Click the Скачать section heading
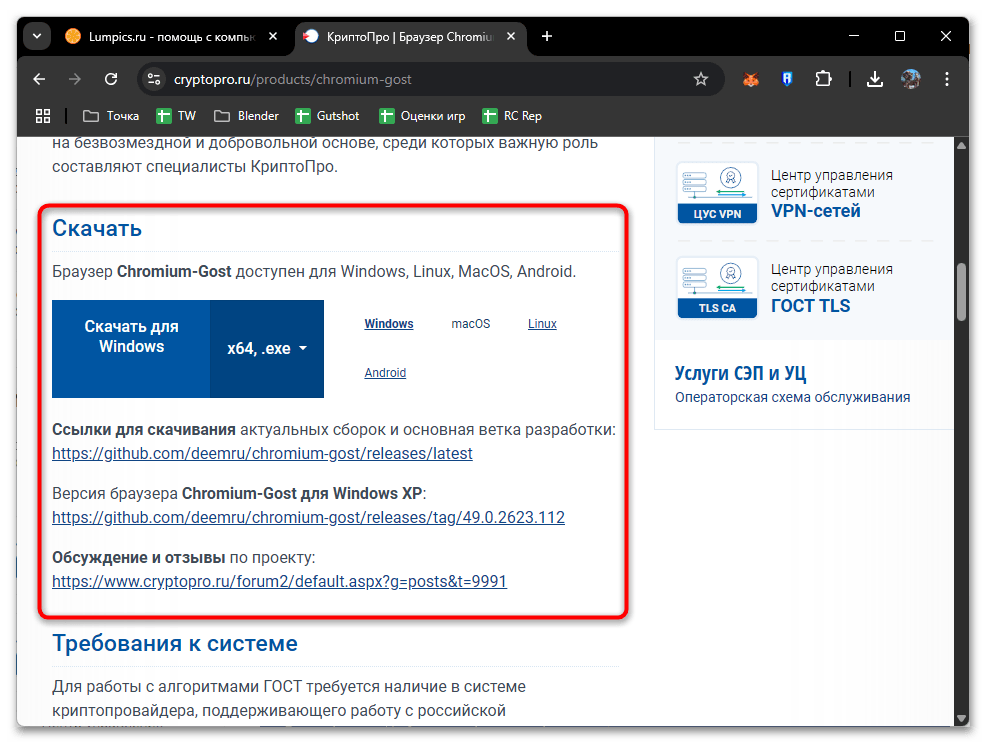Viewport: 986px width, 743px height. [x=97, y=228]
